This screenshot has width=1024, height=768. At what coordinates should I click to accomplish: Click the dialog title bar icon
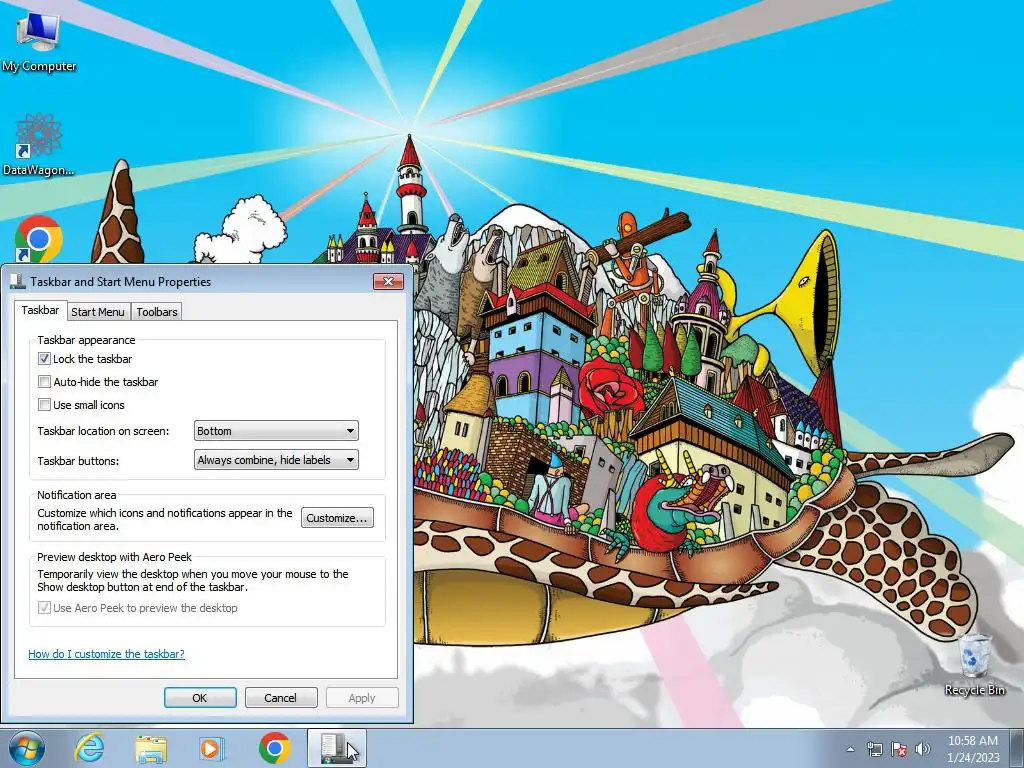pos(18,281)
